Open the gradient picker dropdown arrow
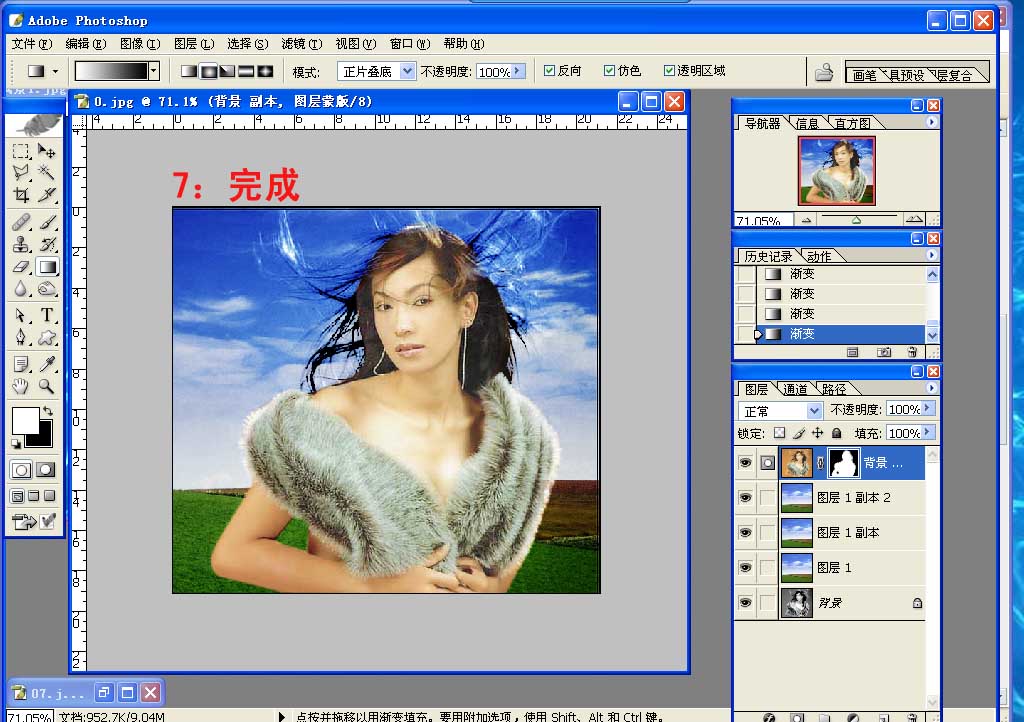1024x722 pixels. tap(153, 71)
